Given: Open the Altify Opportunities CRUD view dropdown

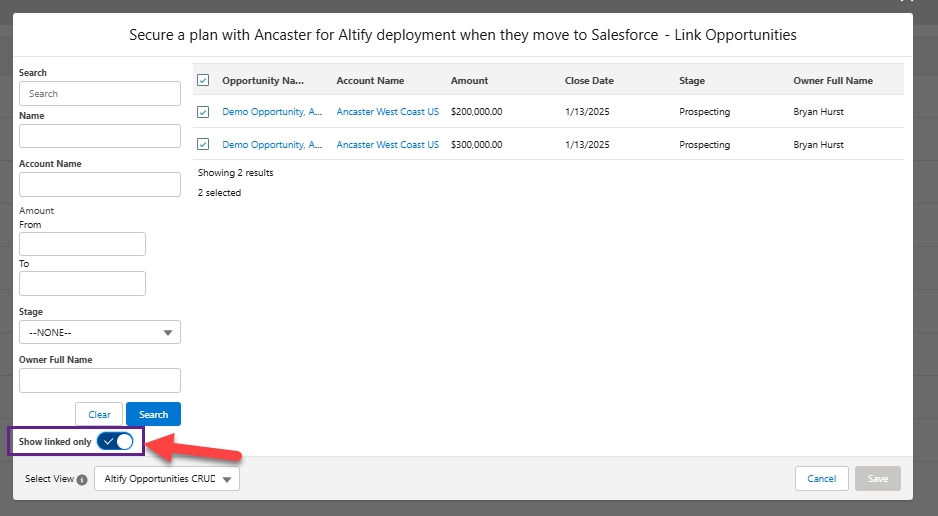Looking at the screenshot, I should click(x=167, y=479).
